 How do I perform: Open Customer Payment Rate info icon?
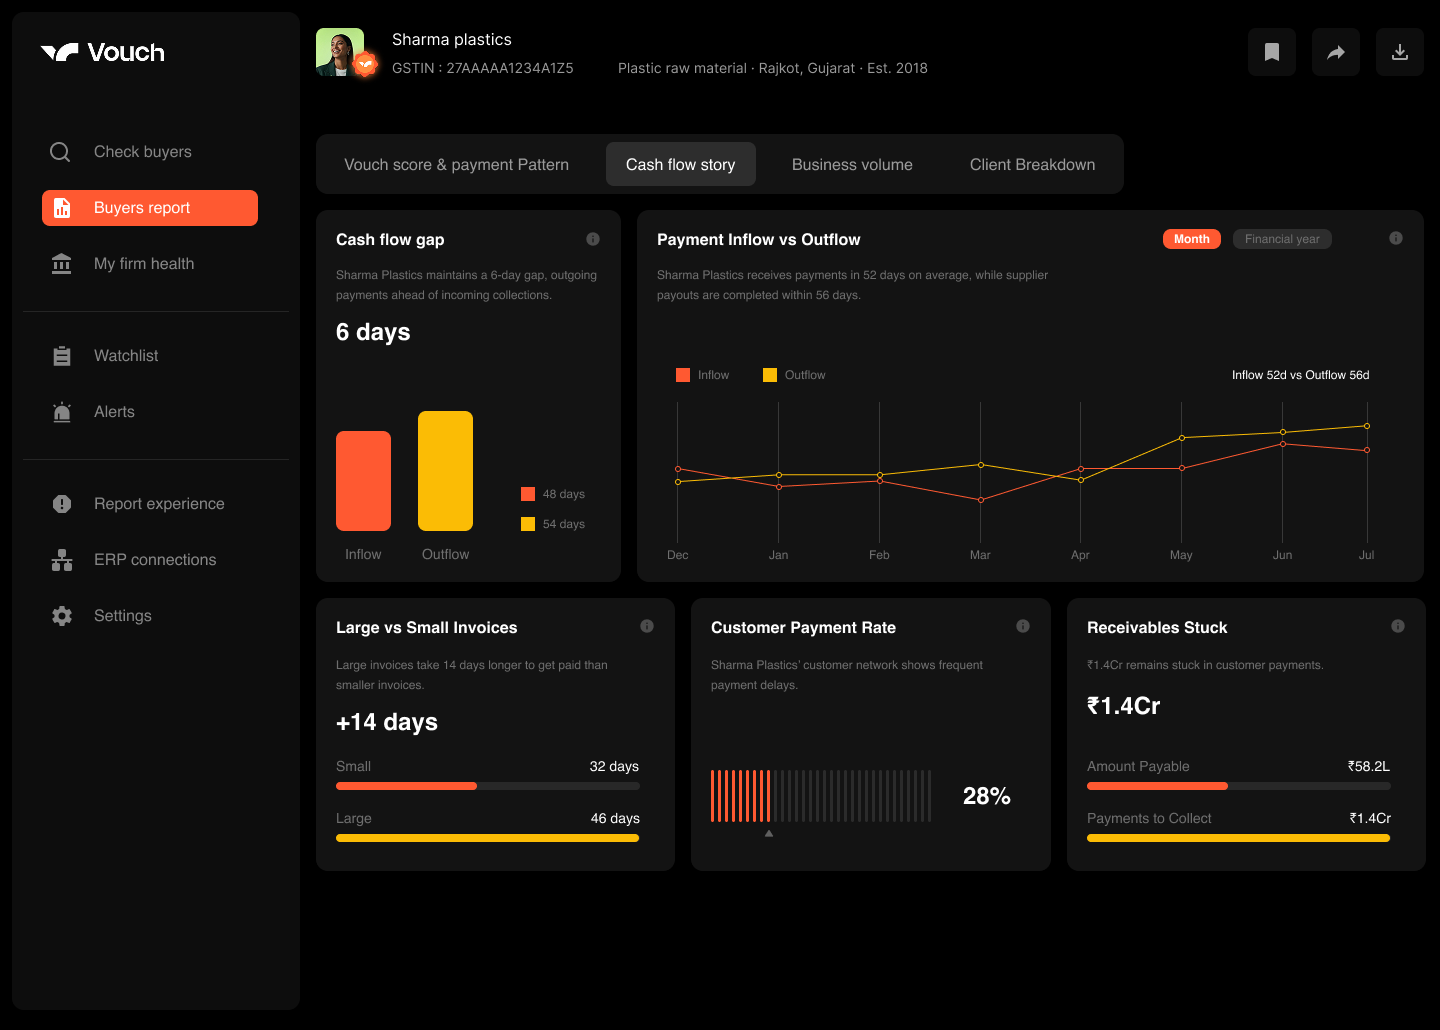tap(1023, 626)
